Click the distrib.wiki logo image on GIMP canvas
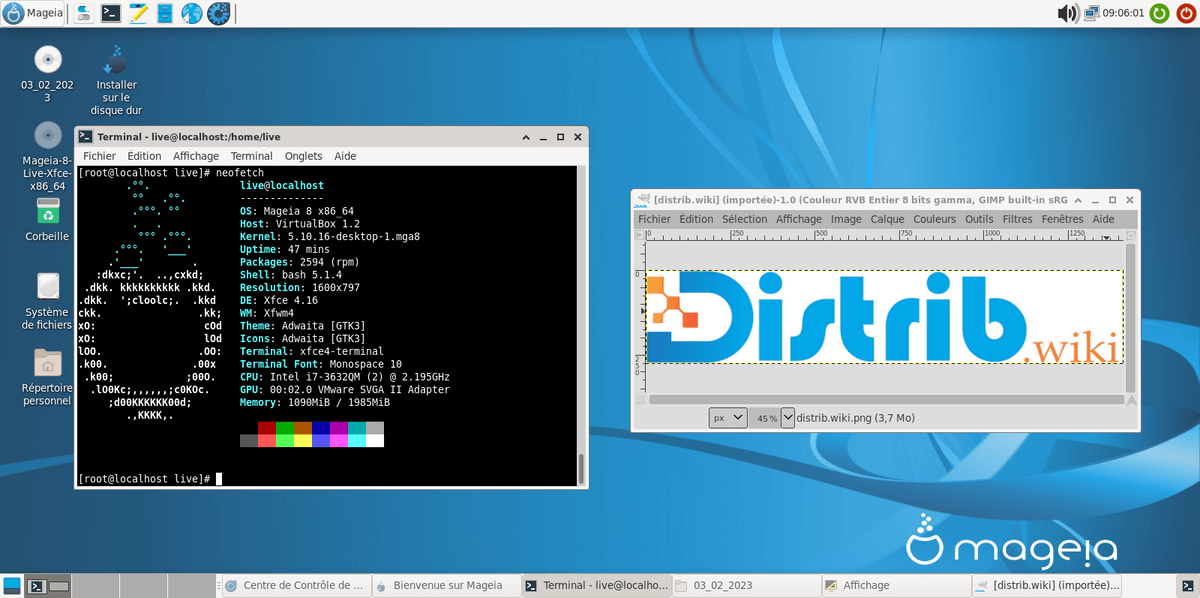The image size is (1200, 598). [885, 317]
